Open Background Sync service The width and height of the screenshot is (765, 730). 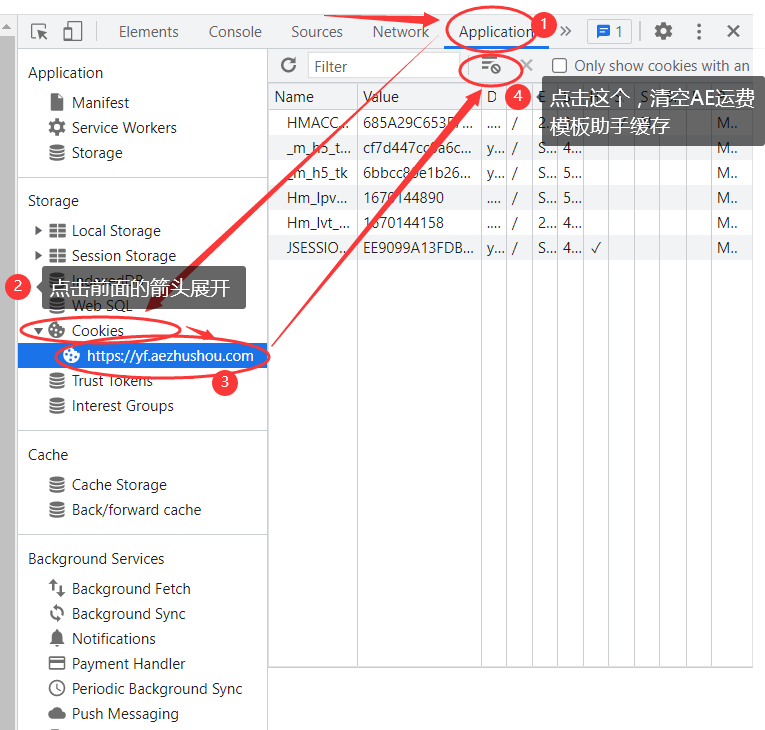128,613
